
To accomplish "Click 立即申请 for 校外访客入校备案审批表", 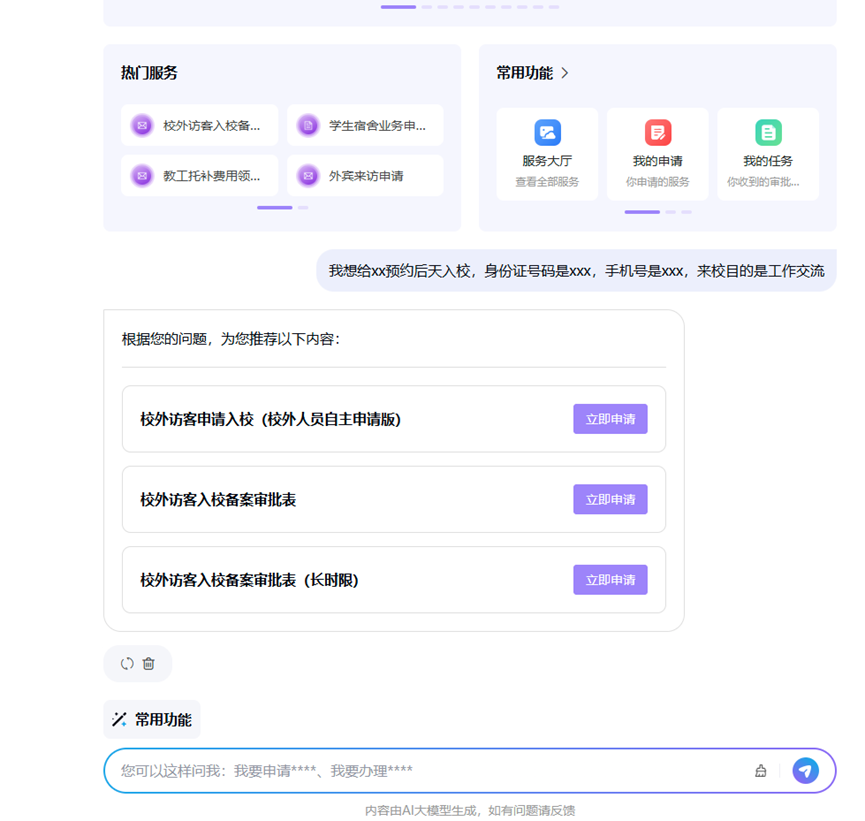I will [x=609, y=499].
